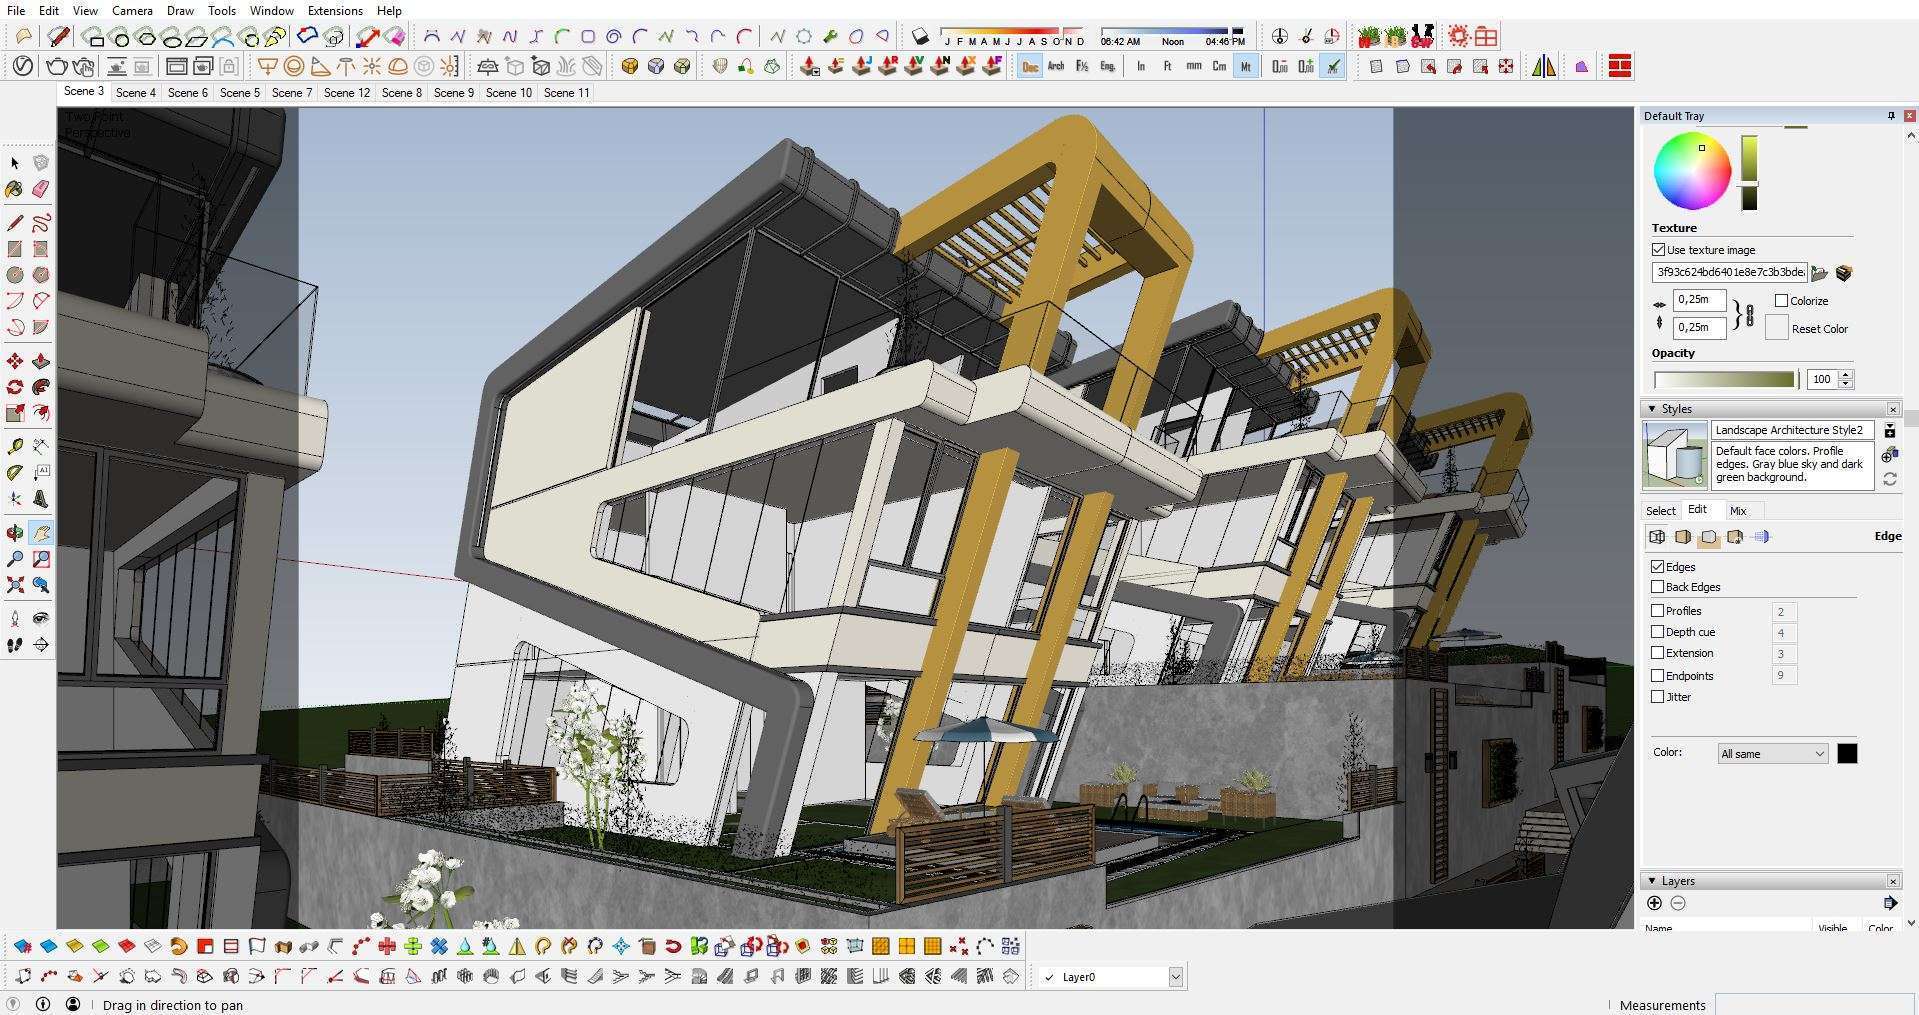Open the edge Color 'All same' dropdown

pyautogui.click(x=1772, y=754)
